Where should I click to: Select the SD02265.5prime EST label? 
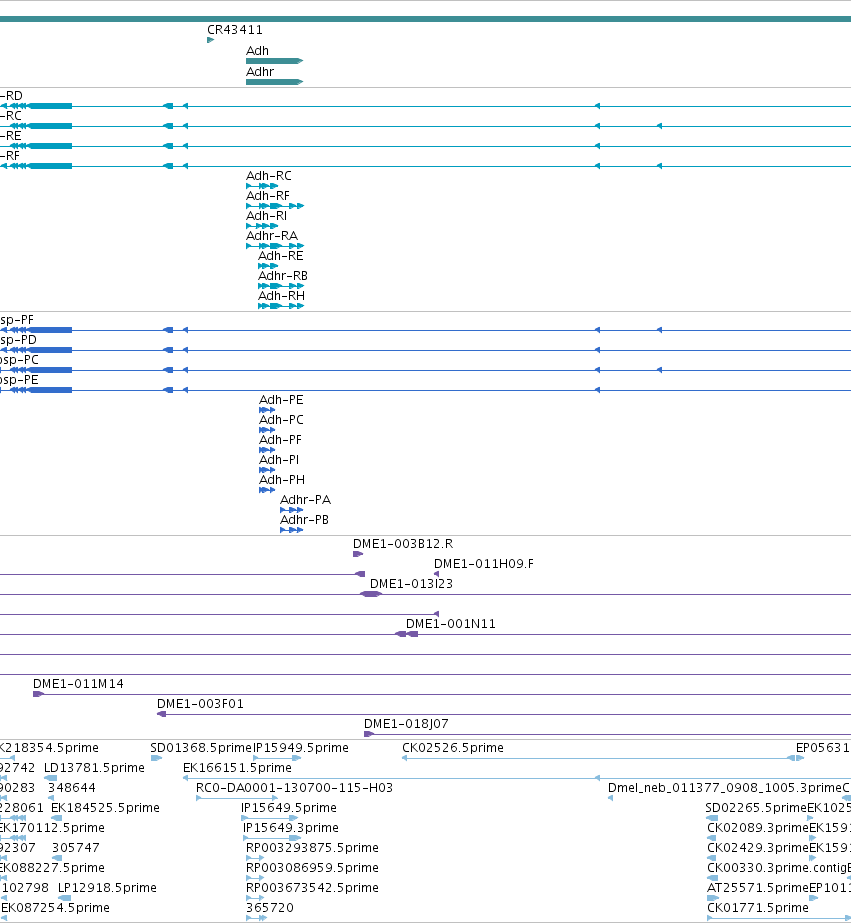tap(756, 808)
